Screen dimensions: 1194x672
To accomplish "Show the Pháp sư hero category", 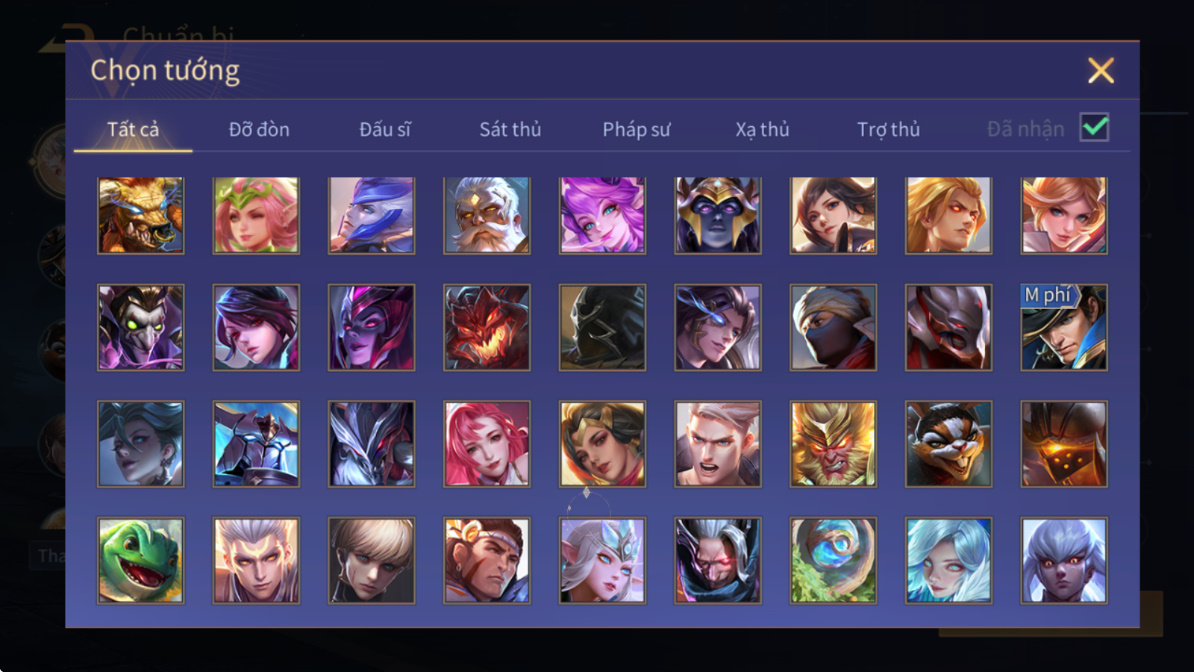I will tap(637, 130).
